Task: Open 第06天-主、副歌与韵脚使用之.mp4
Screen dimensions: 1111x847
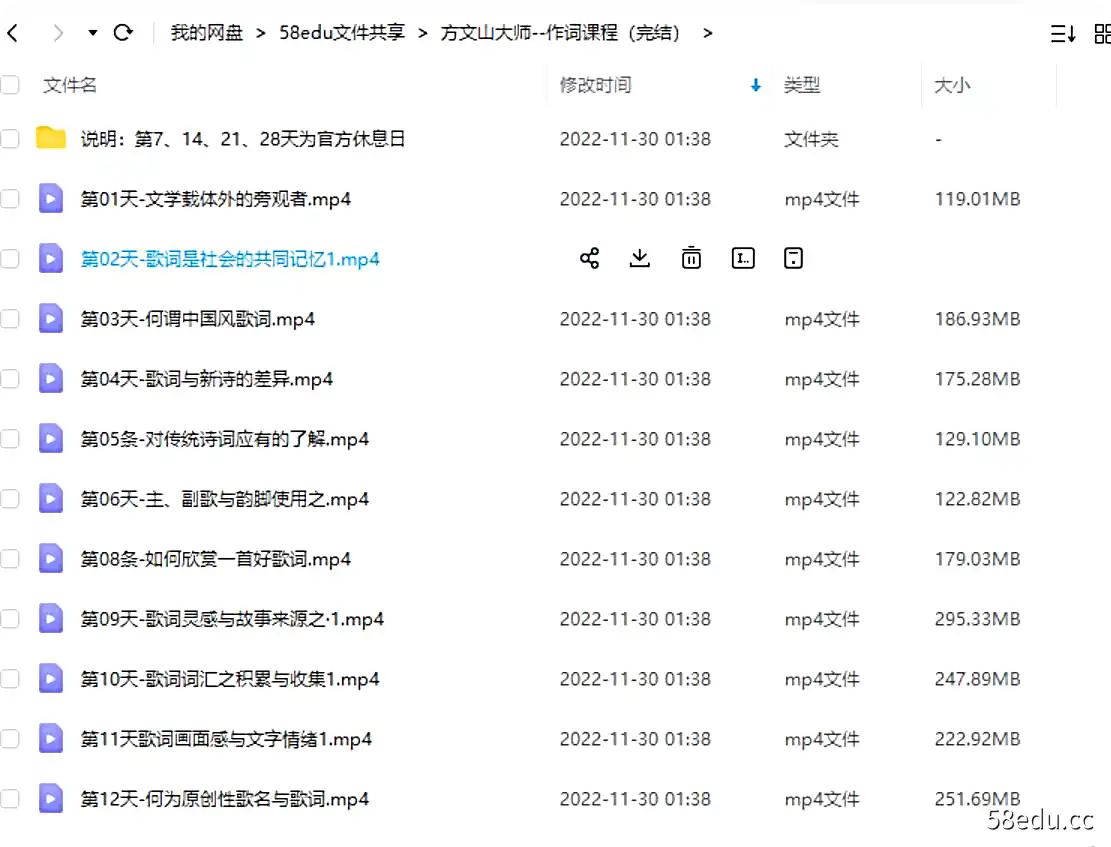Action: tap(225, 499)
